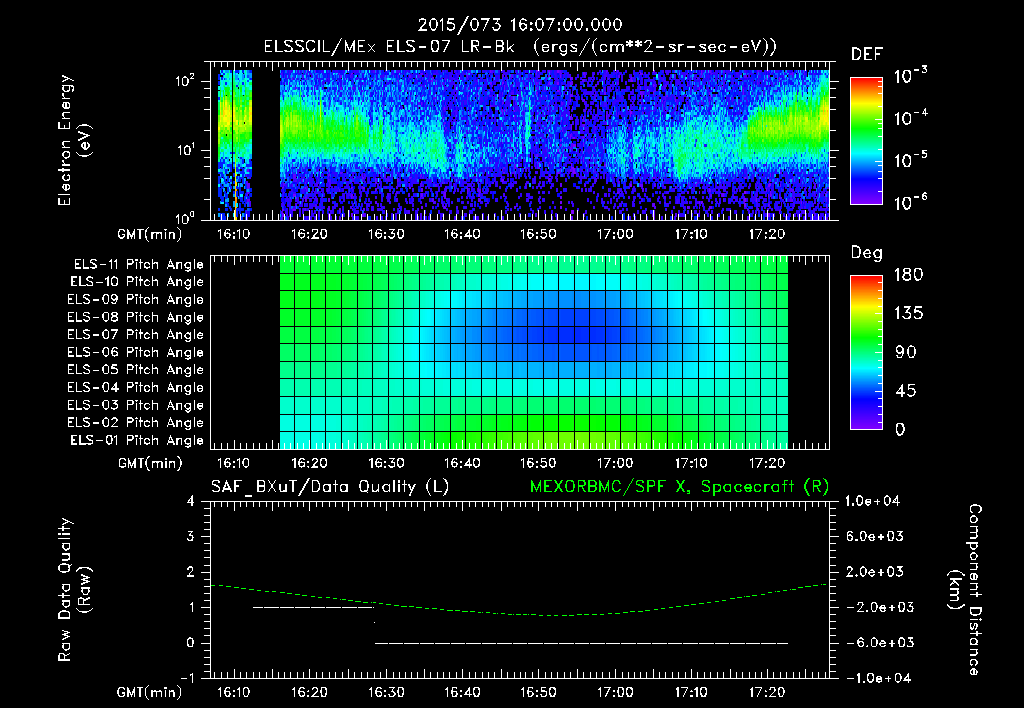
Task: Click the 17:20 tick label under the spectrogram
Action: click(x=767, y=234)
